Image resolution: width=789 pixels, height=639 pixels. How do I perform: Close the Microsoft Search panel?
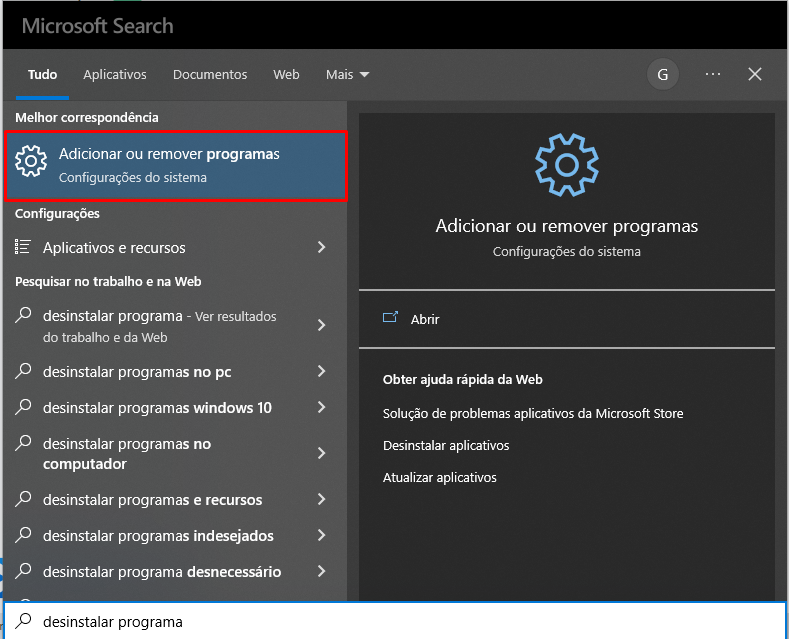point(754,74)
